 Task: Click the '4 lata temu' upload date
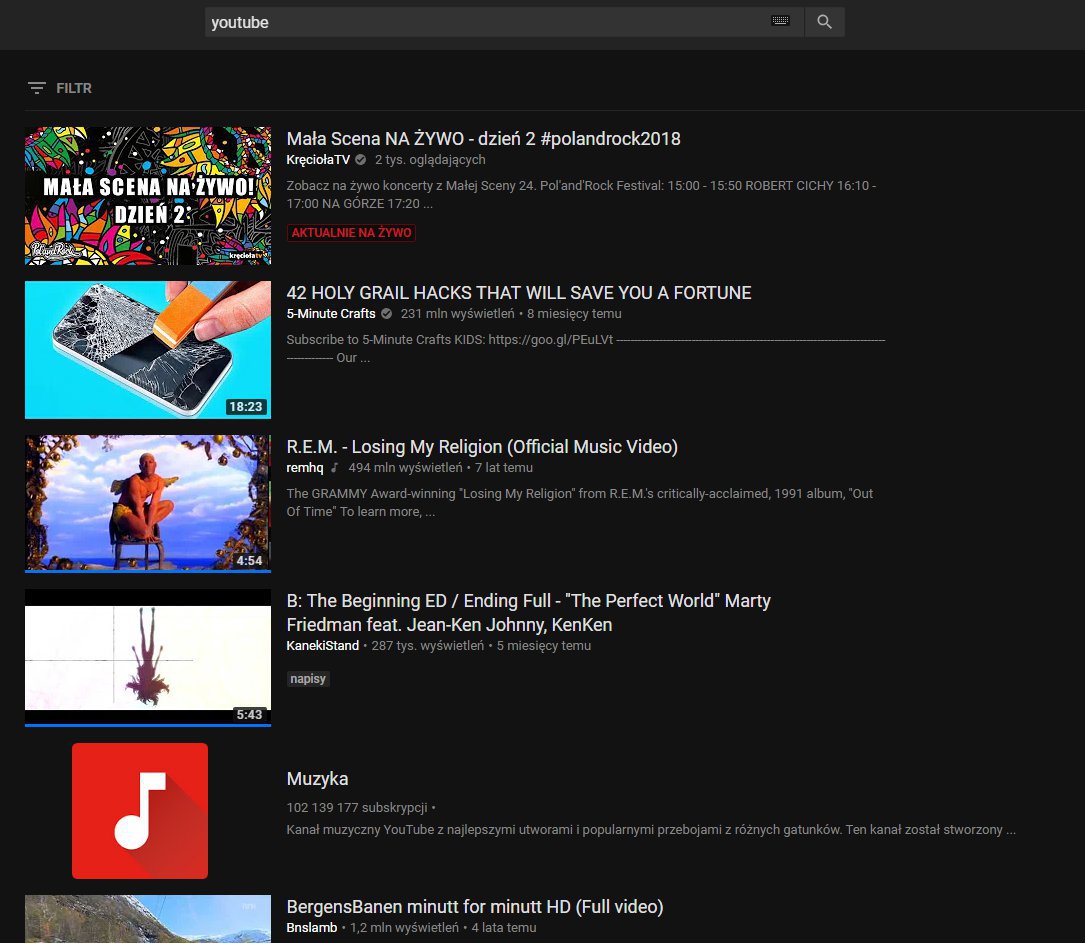point(504,928)
